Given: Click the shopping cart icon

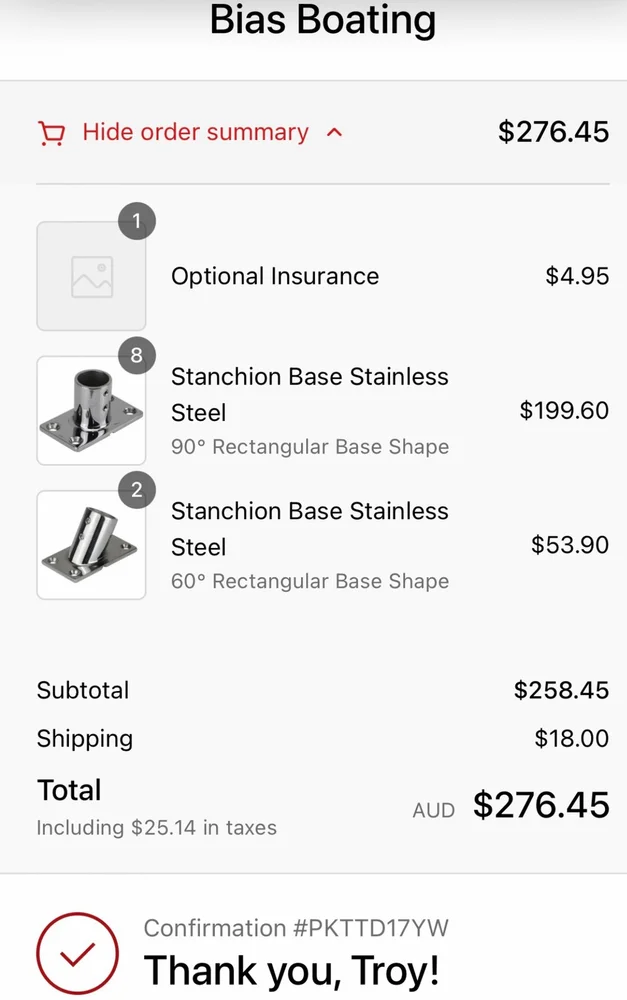Looking at the screenshot, I should click(50, 133).
